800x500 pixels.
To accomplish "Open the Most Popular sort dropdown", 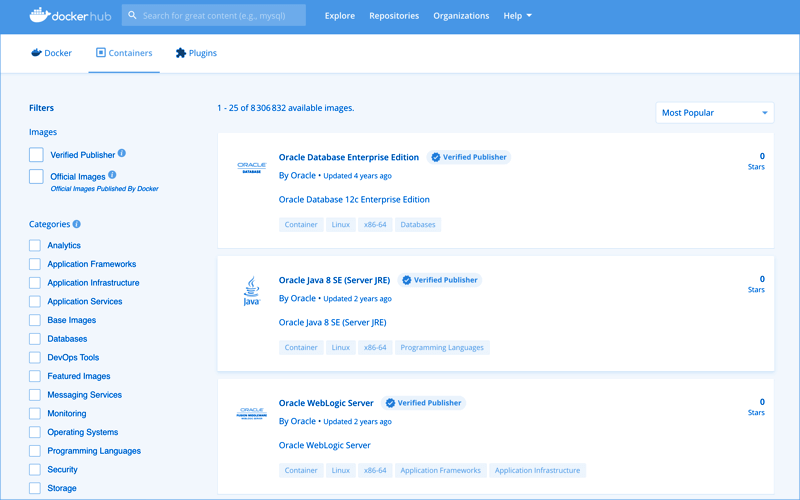I will click(x=715, y=113).
